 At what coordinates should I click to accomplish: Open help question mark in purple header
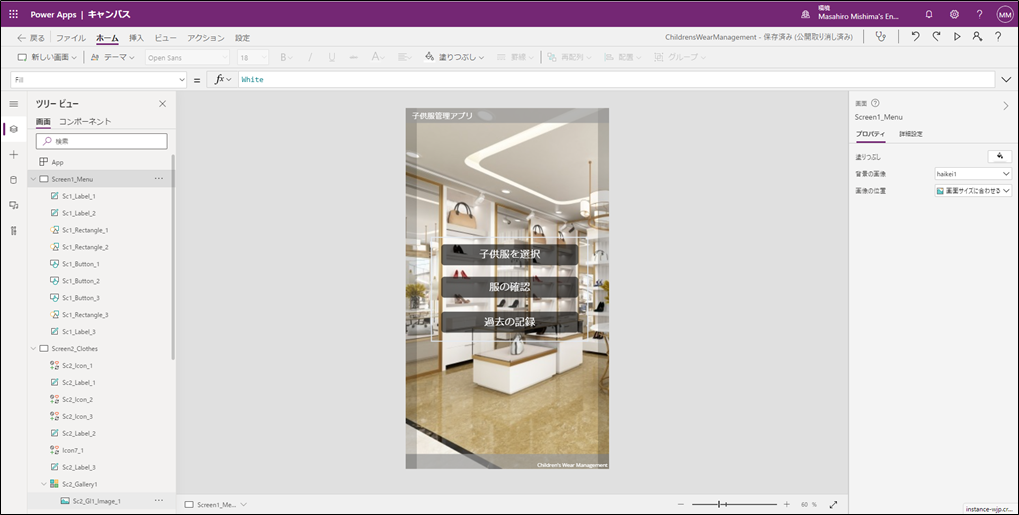click(x=979, y=14)
